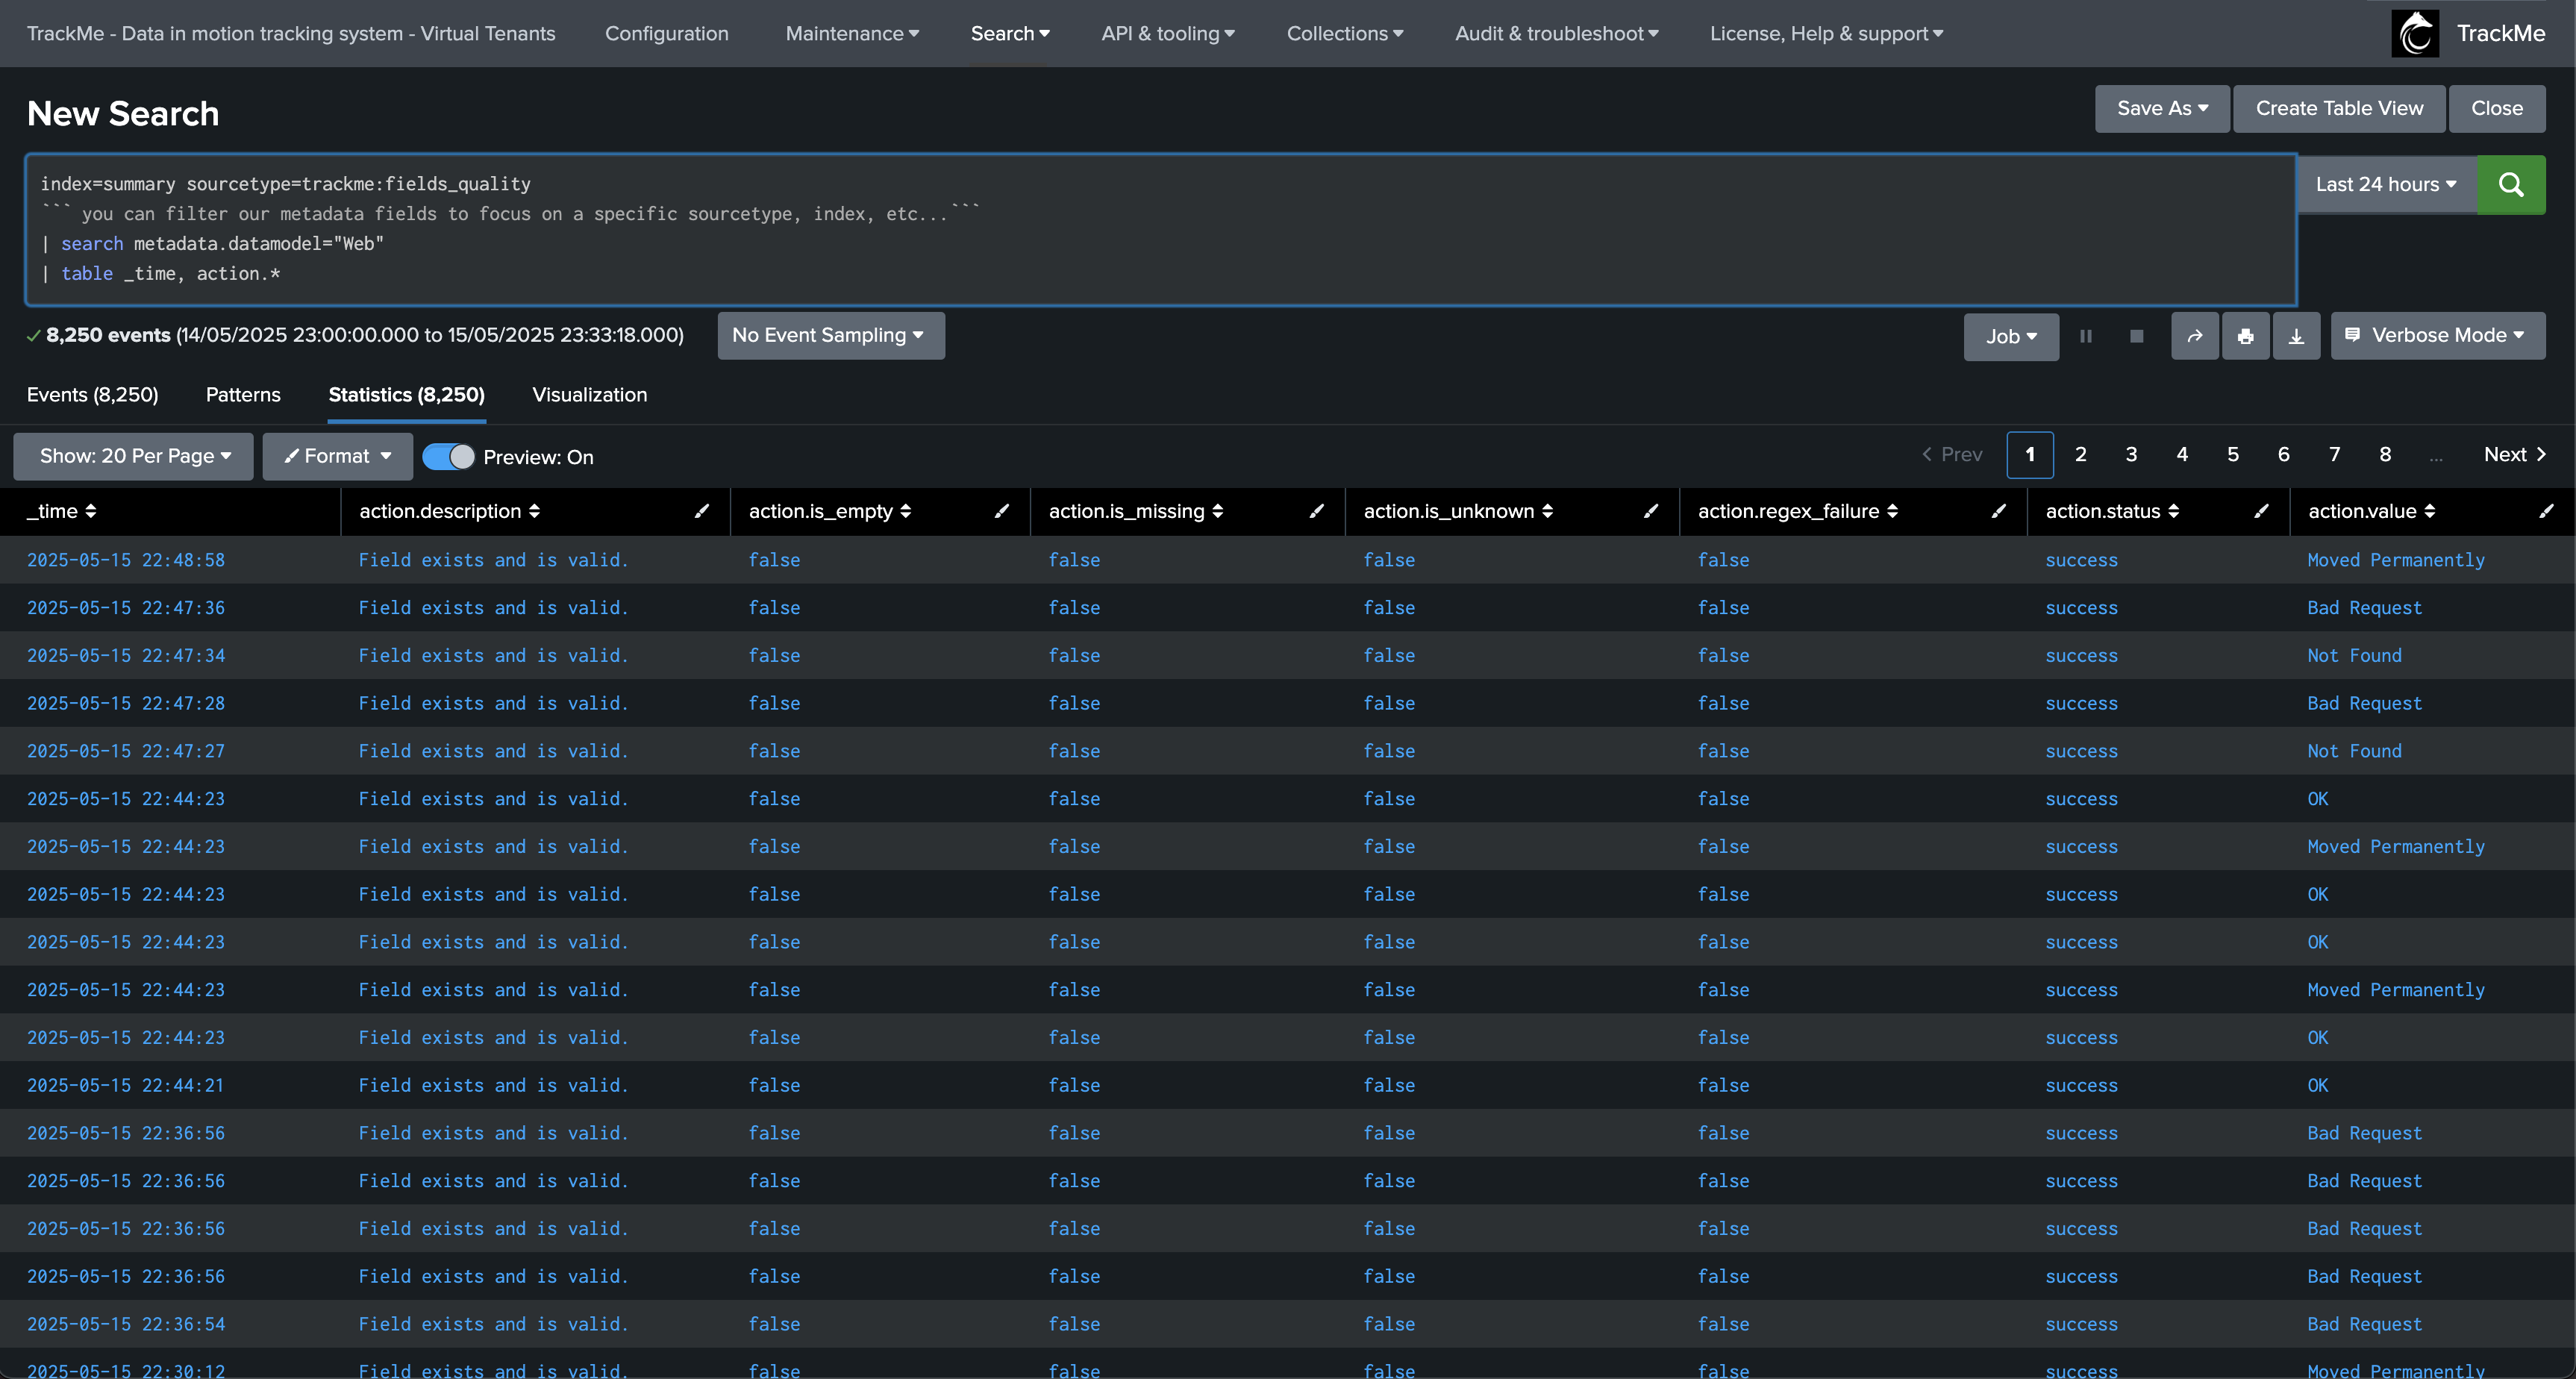Click Bad Request value in 22:47:36 row
Screen dimensions: 2576x1379
(2365, 608)
